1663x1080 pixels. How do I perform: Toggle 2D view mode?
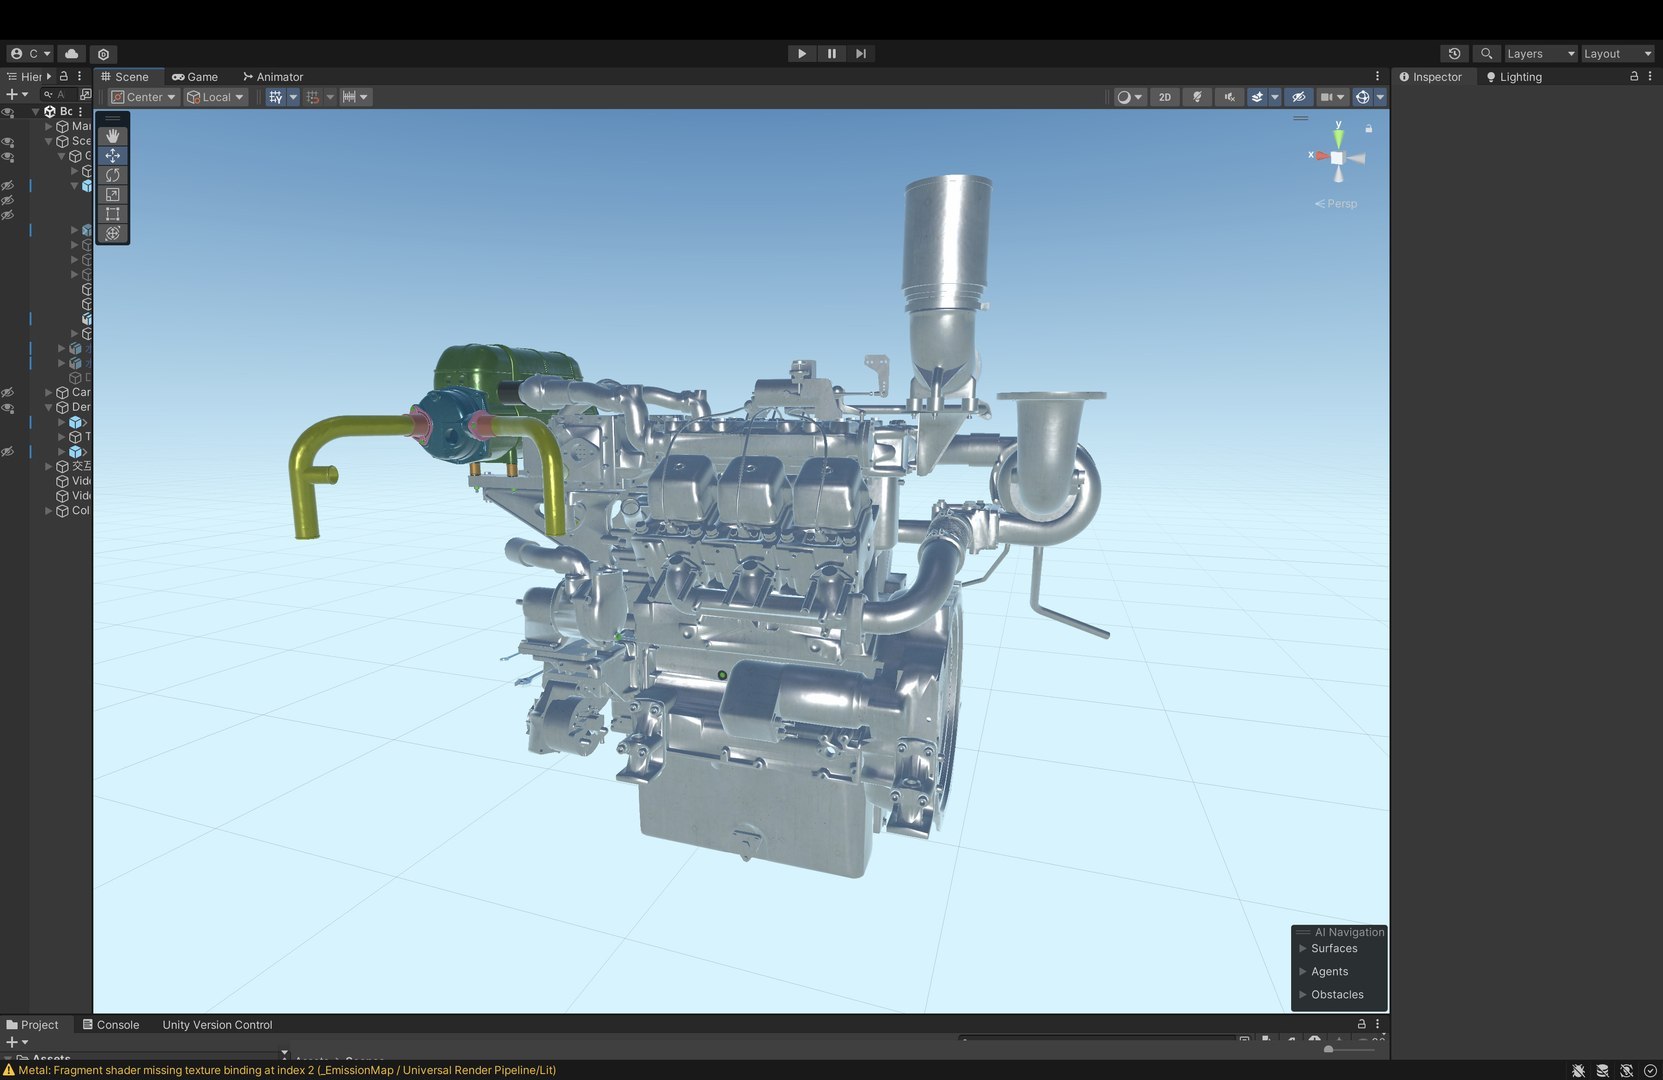(x=1164, y=97)
